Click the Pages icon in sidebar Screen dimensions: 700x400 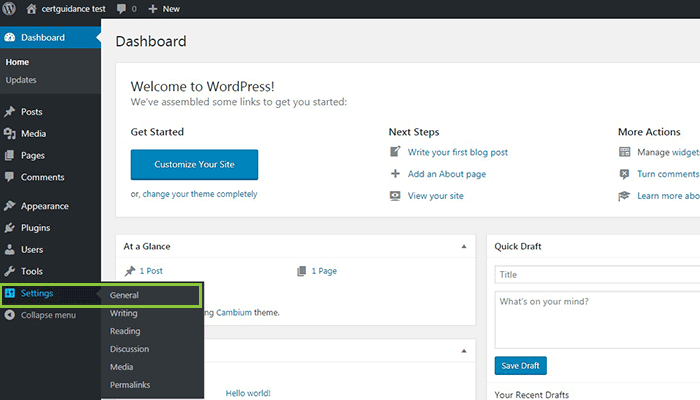pos(9,155)
